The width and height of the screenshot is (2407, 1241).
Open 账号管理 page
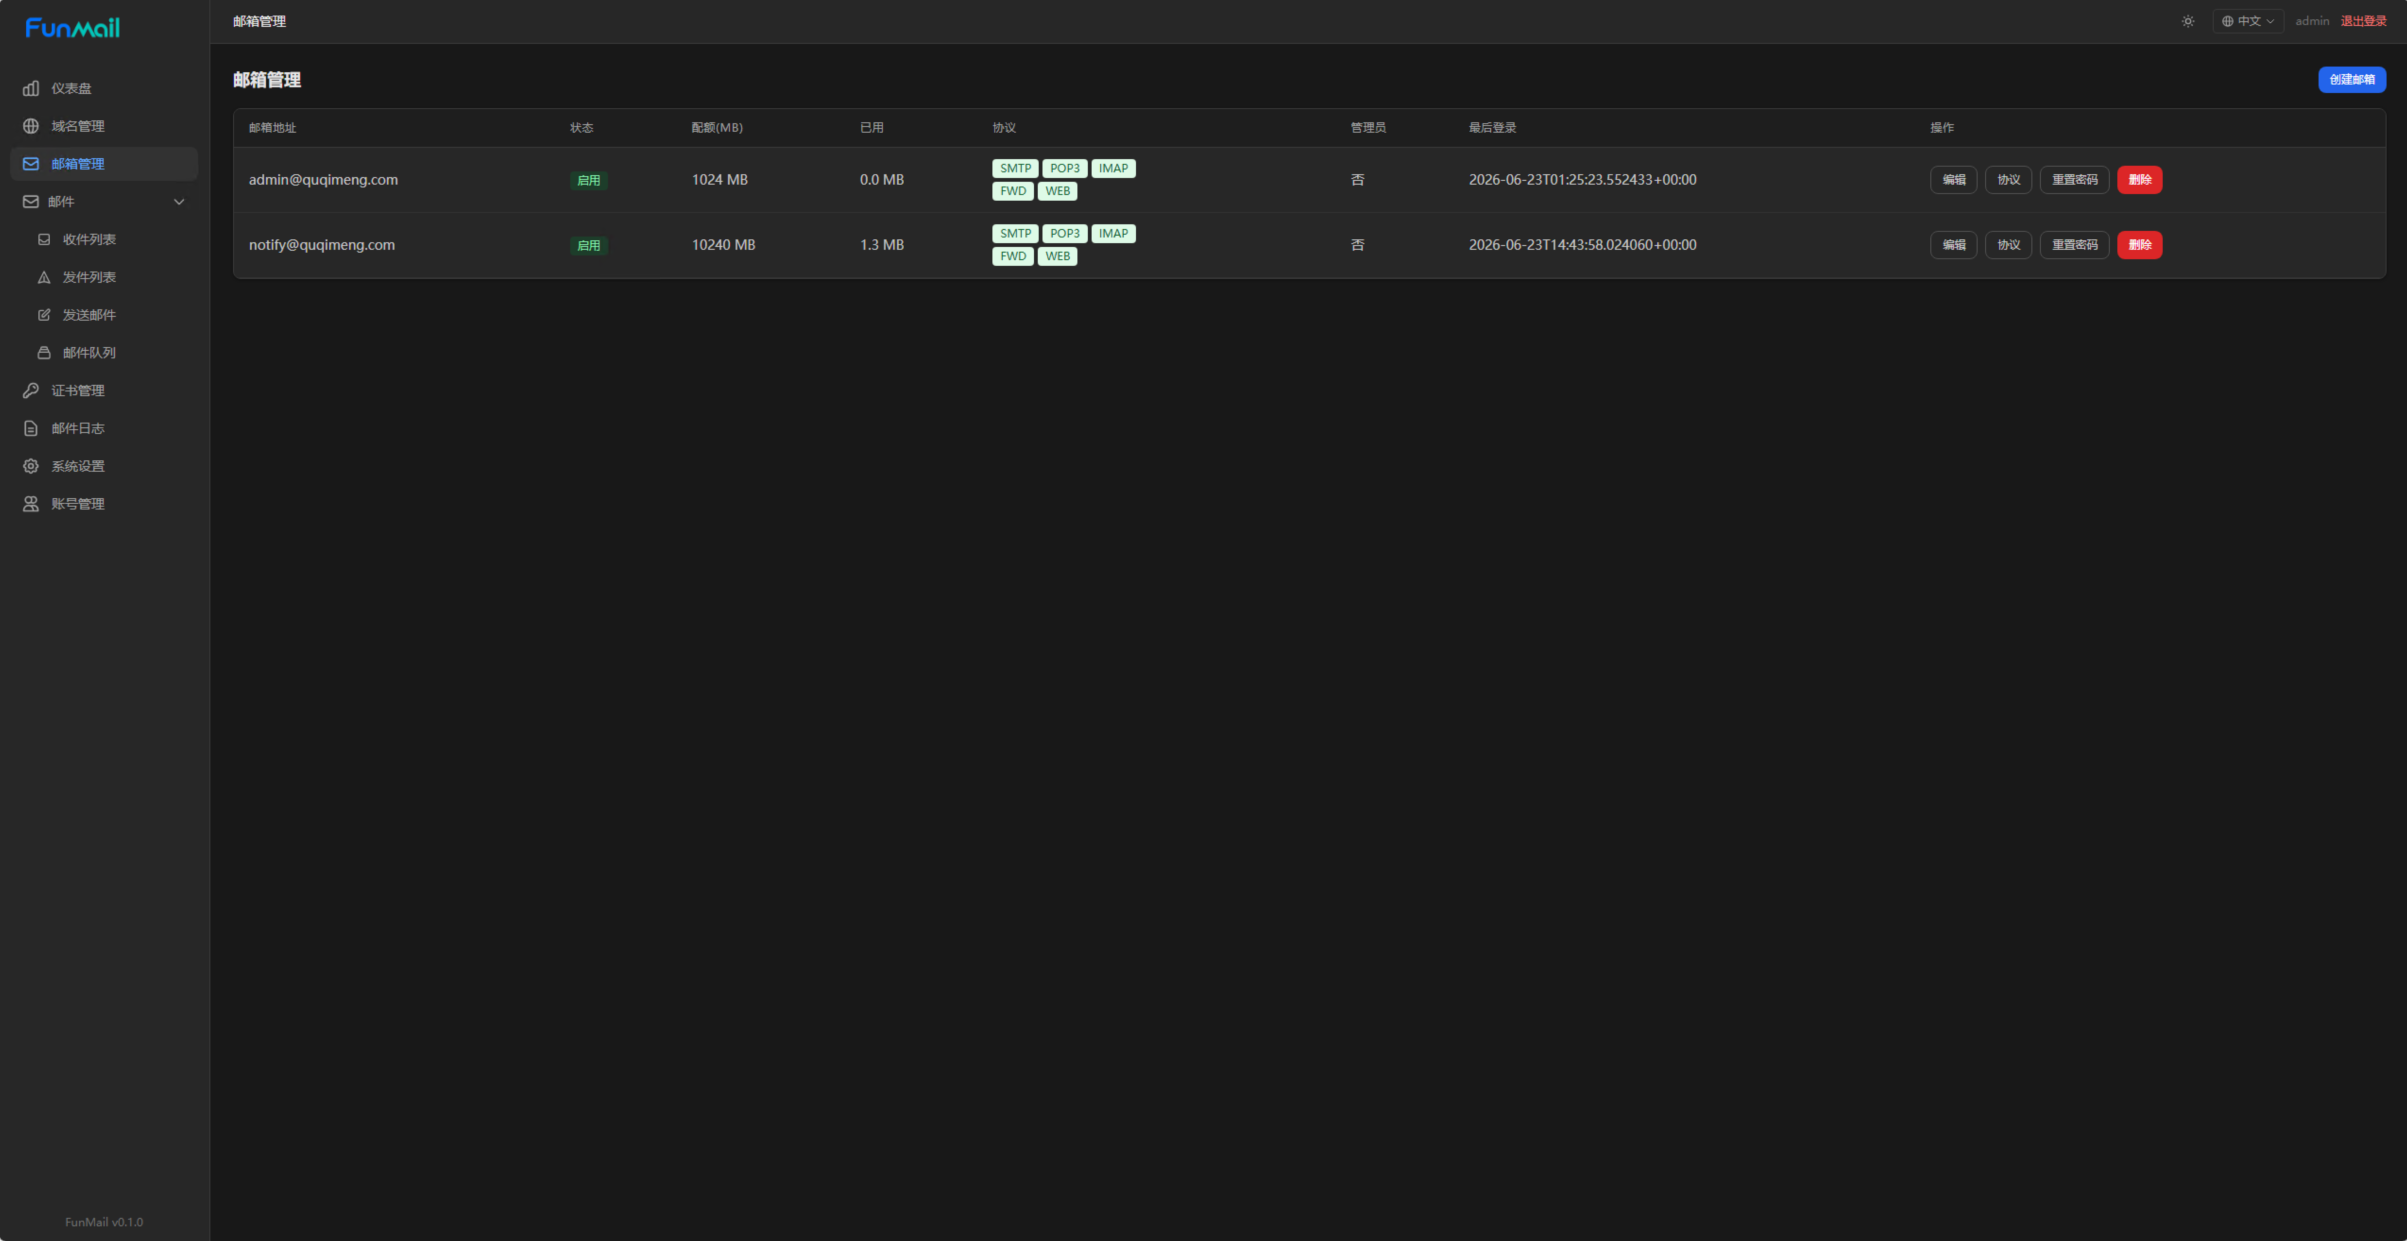click(x=103, y=504)
